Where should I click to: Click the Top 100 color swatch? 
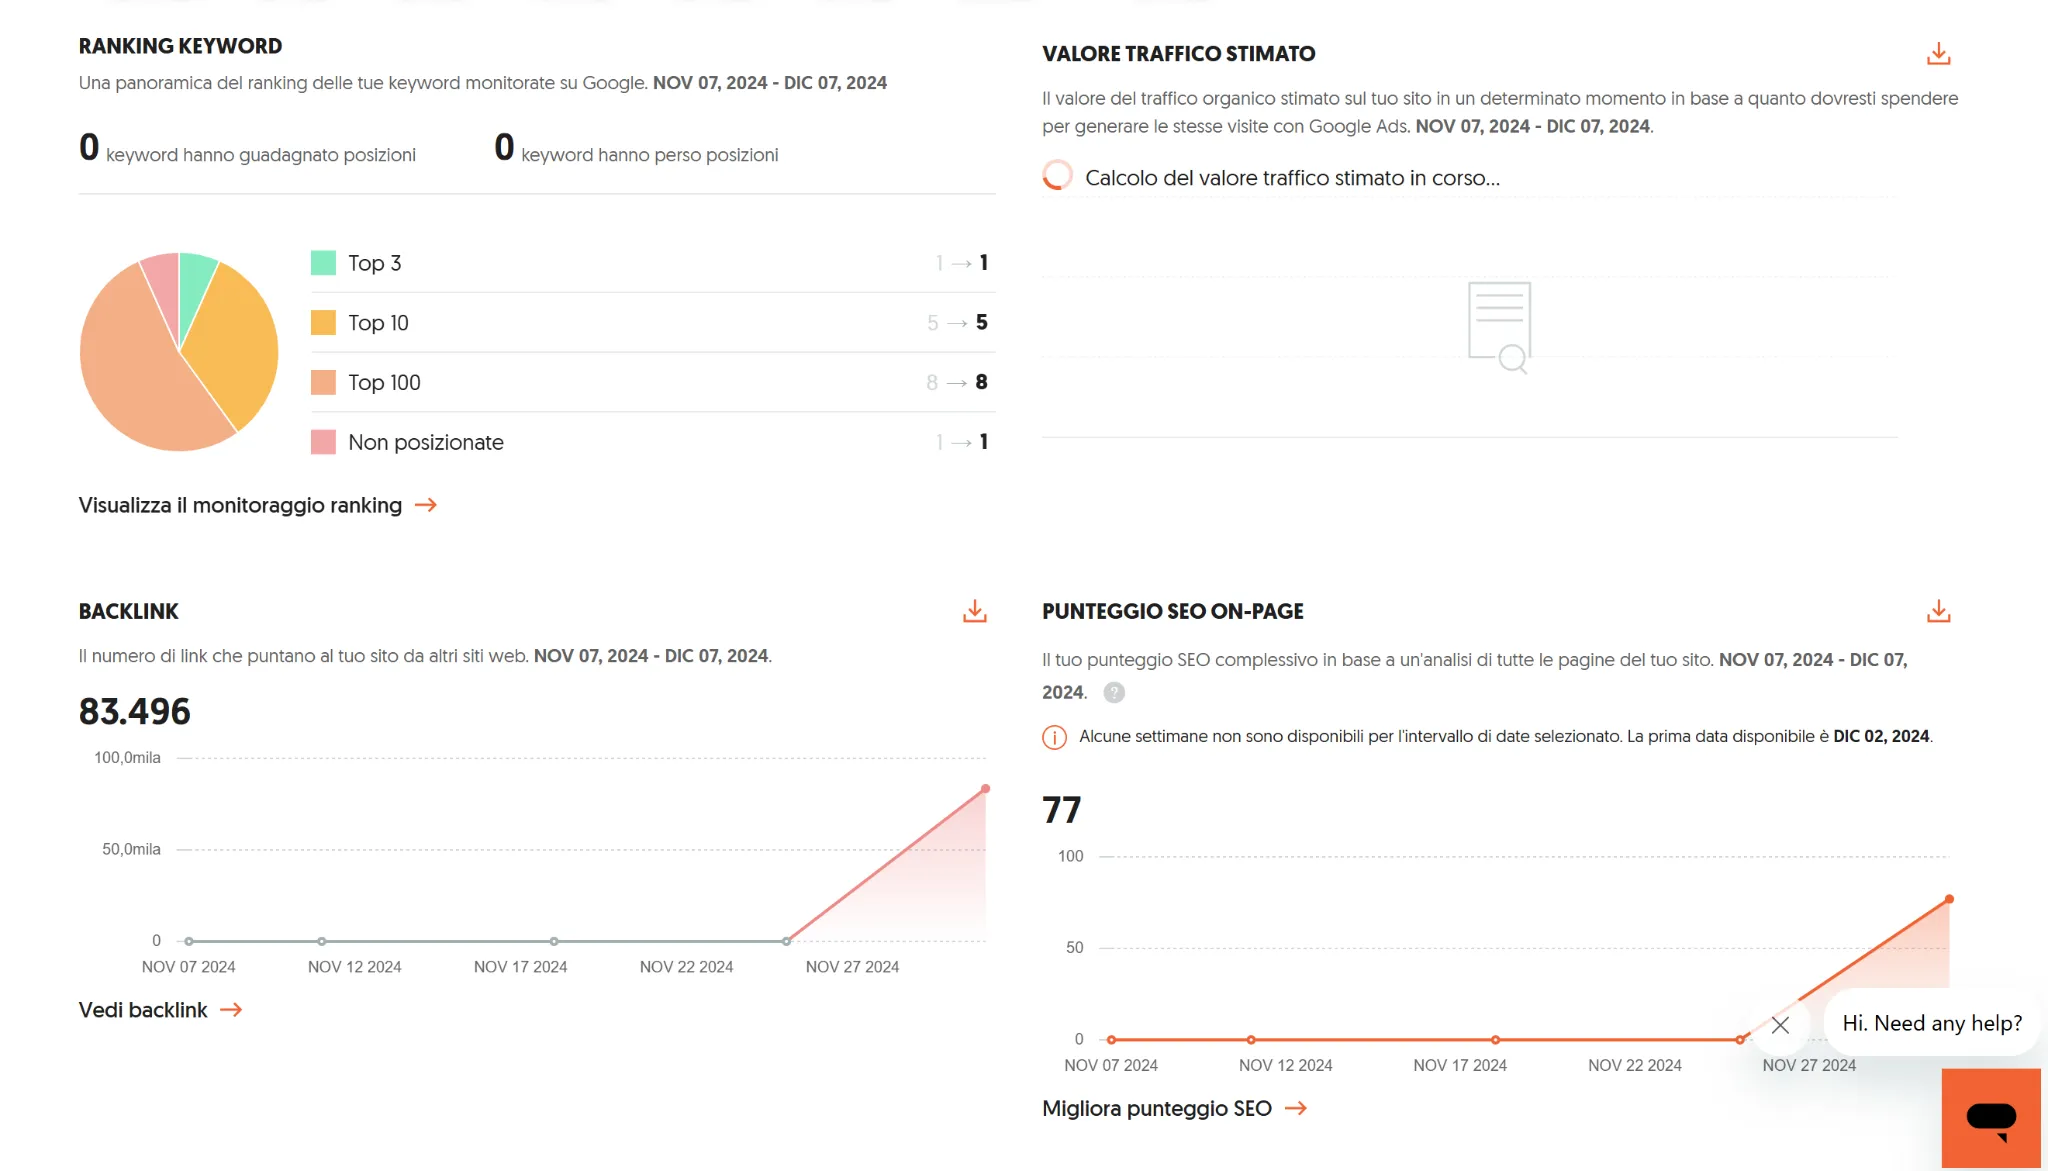point(323,382)
